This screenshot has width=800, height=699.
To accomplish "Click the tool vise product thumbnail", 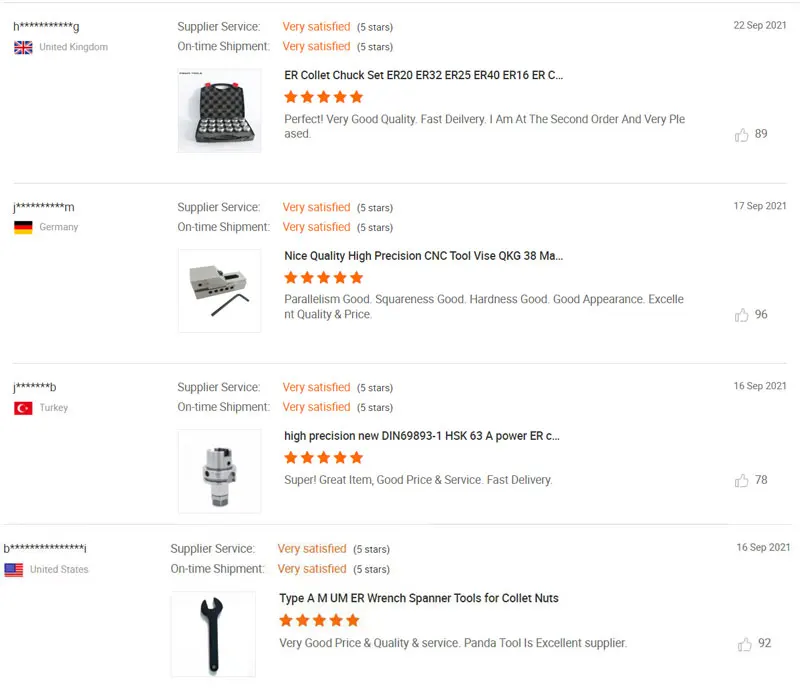I will point(219,291).
